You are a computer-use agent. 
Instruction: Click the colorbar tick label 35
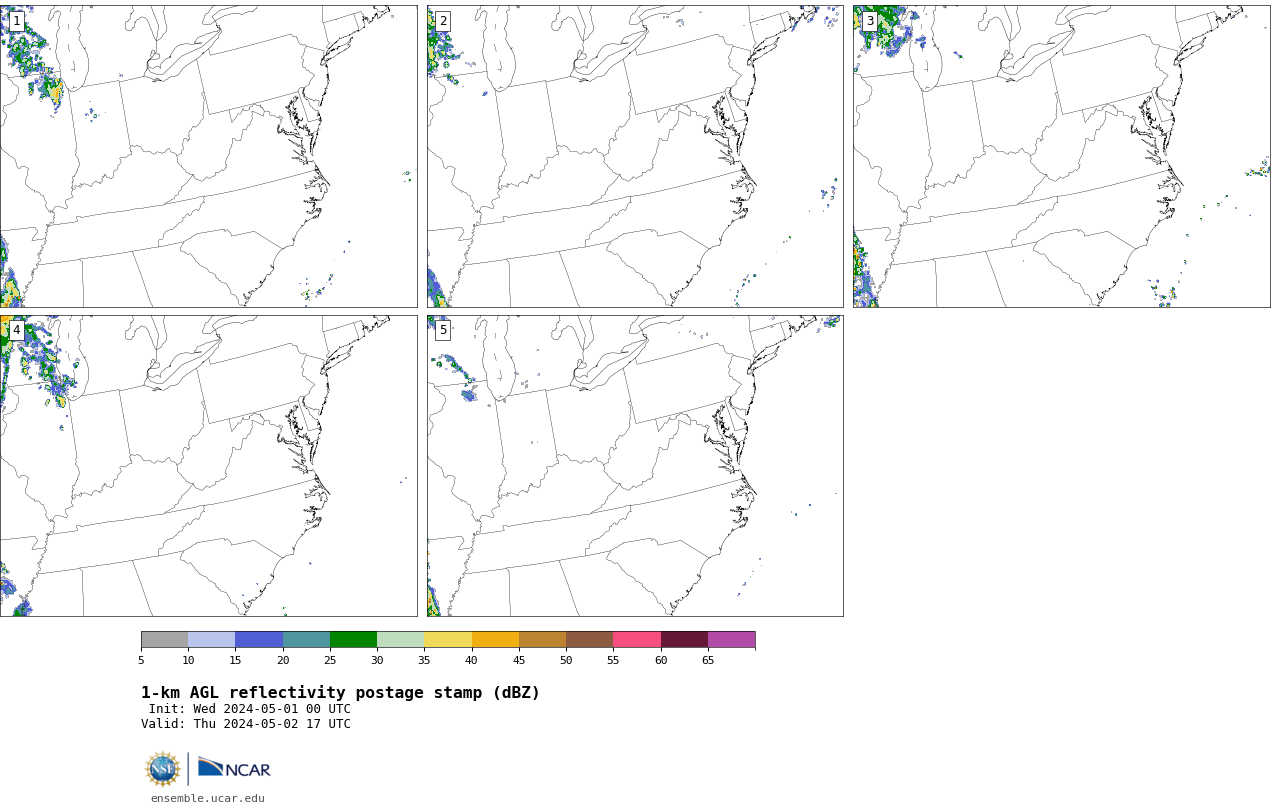(424, 660)
